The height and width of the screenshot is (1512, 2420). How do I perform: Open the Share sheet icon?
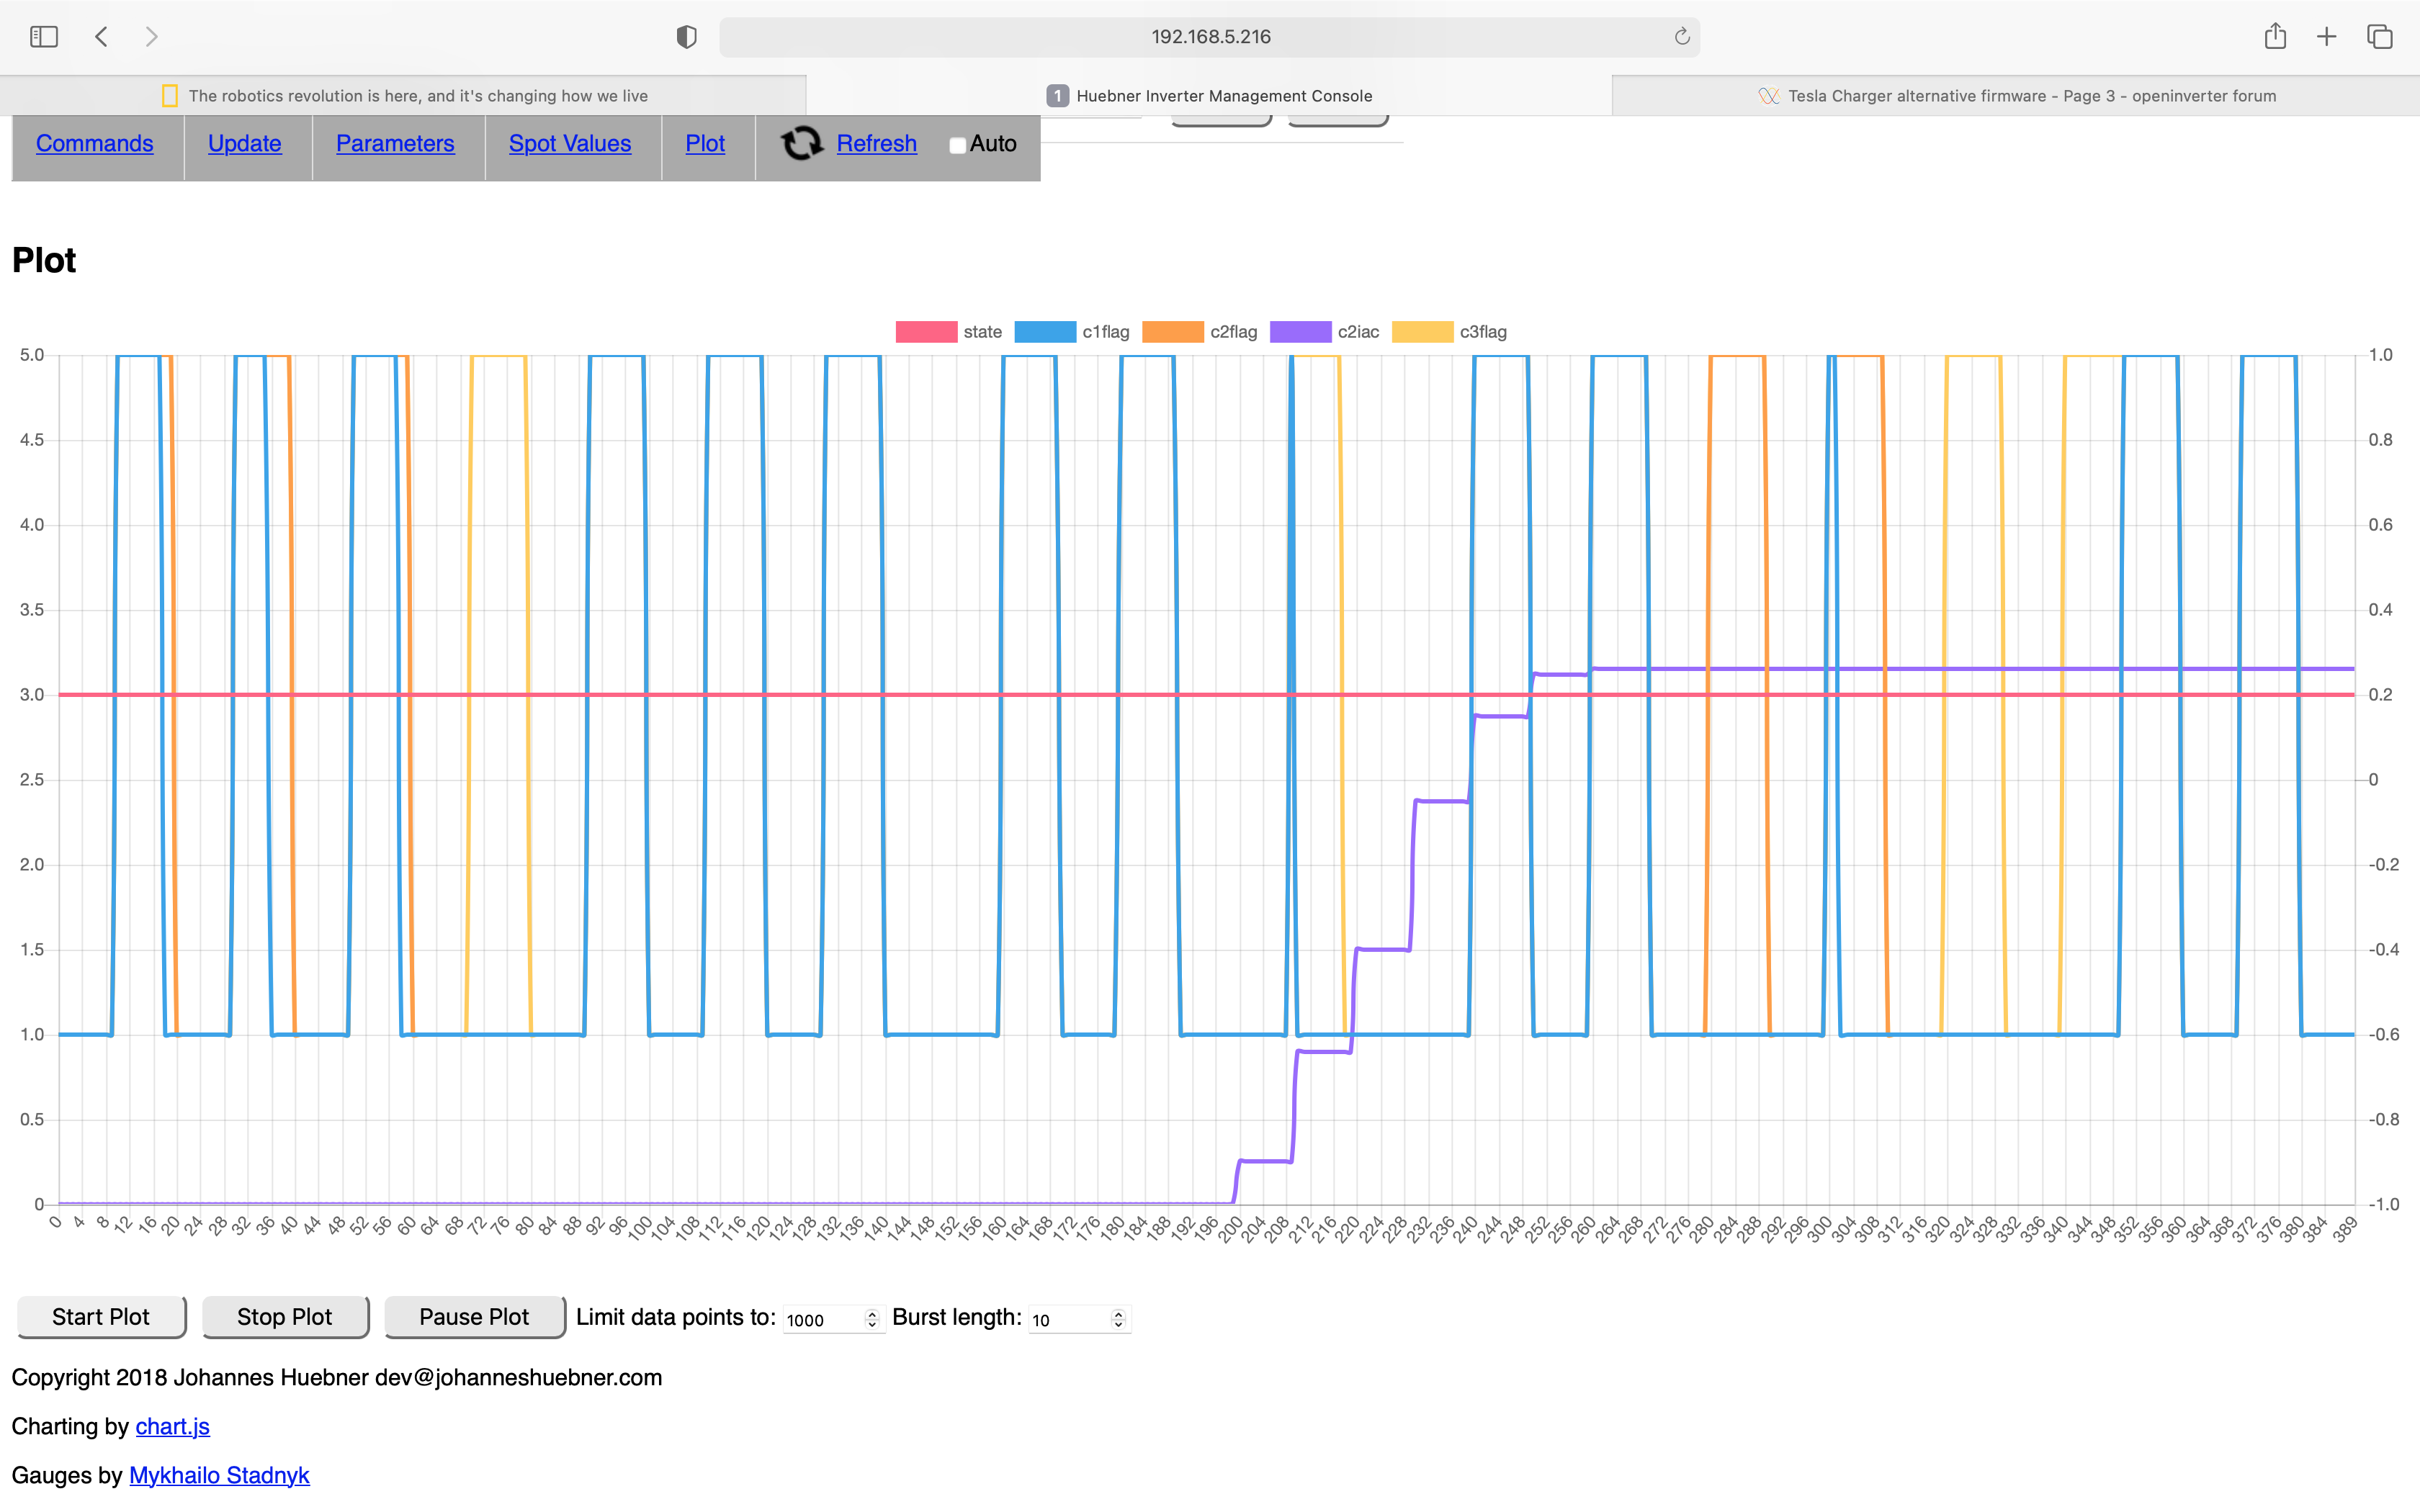click(x=2275, y=37)
